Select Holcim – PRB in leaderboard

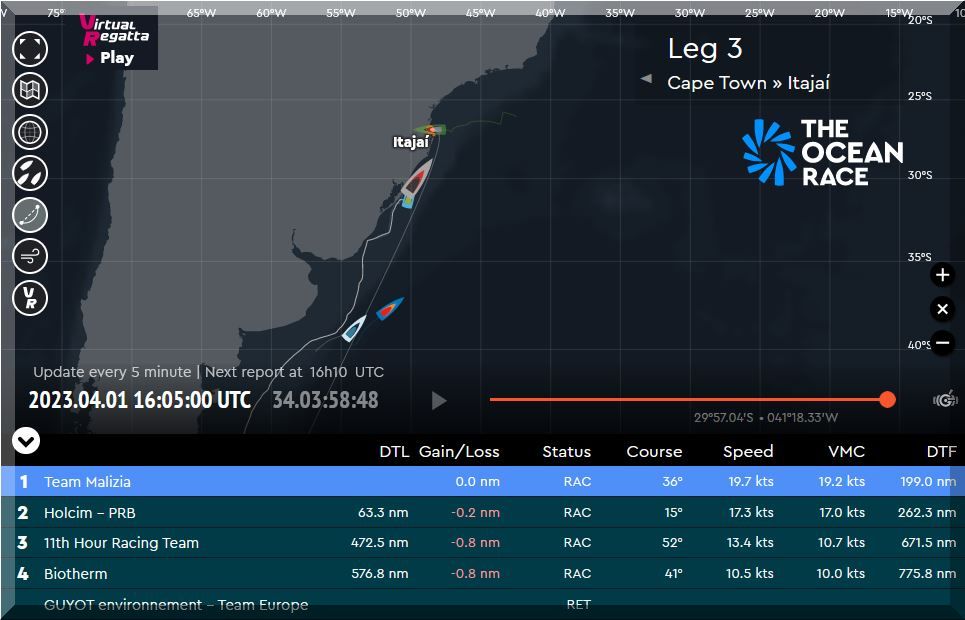[x=90, y=512]
